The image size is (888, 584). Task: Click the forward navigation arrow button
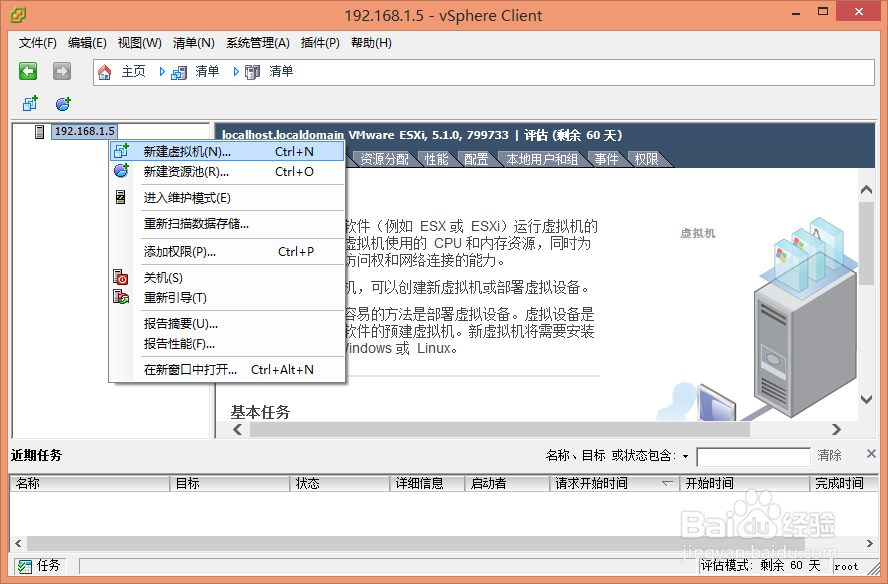62,71
